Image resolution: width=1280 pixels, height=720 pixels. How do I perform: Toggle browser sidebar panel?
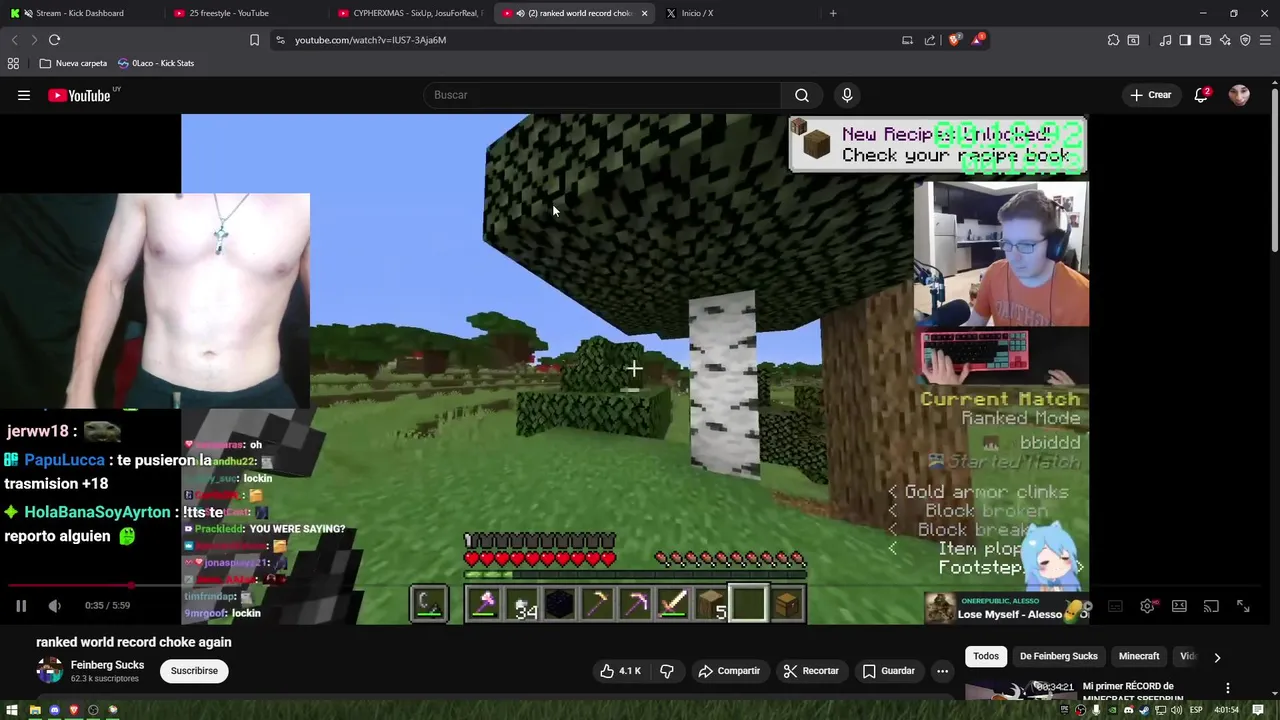(x=1185, y=40)
